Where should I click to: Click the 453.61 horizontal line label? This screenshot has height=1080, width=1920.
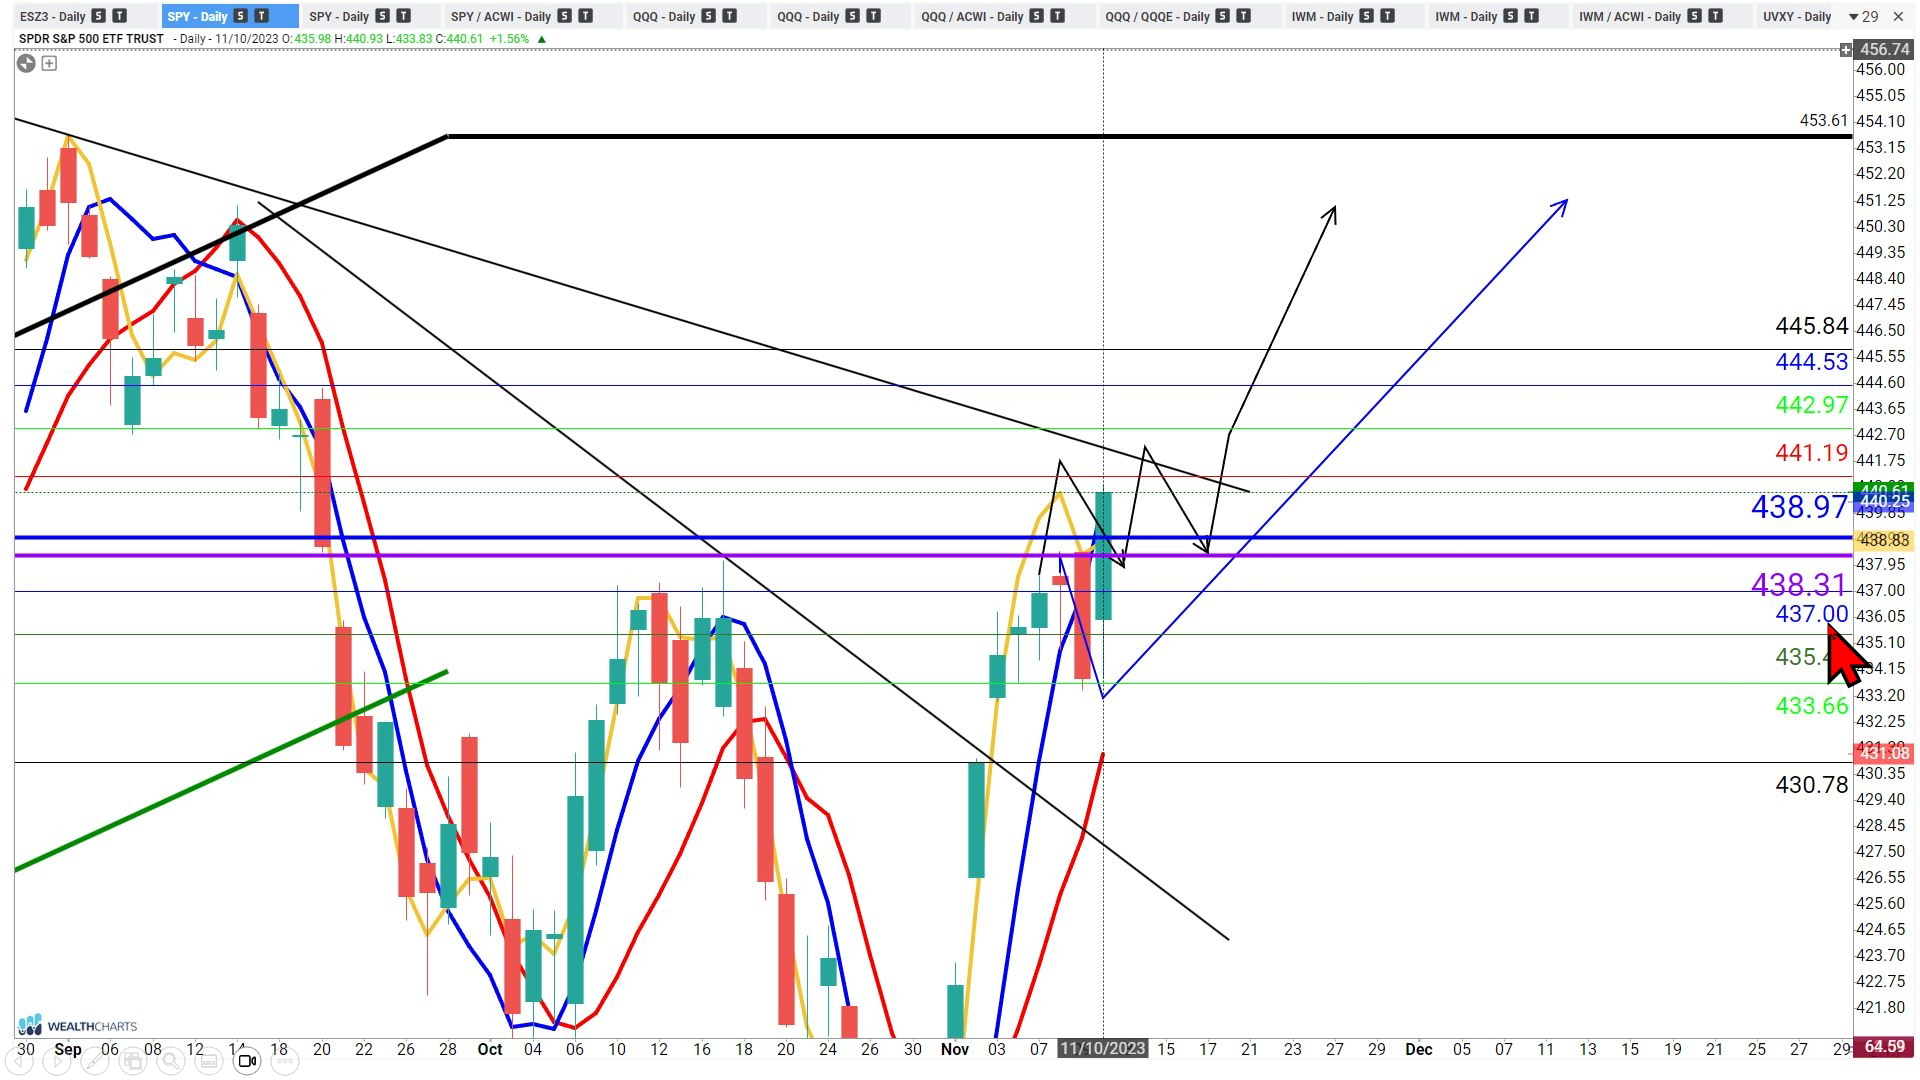tap(1823, 120)
